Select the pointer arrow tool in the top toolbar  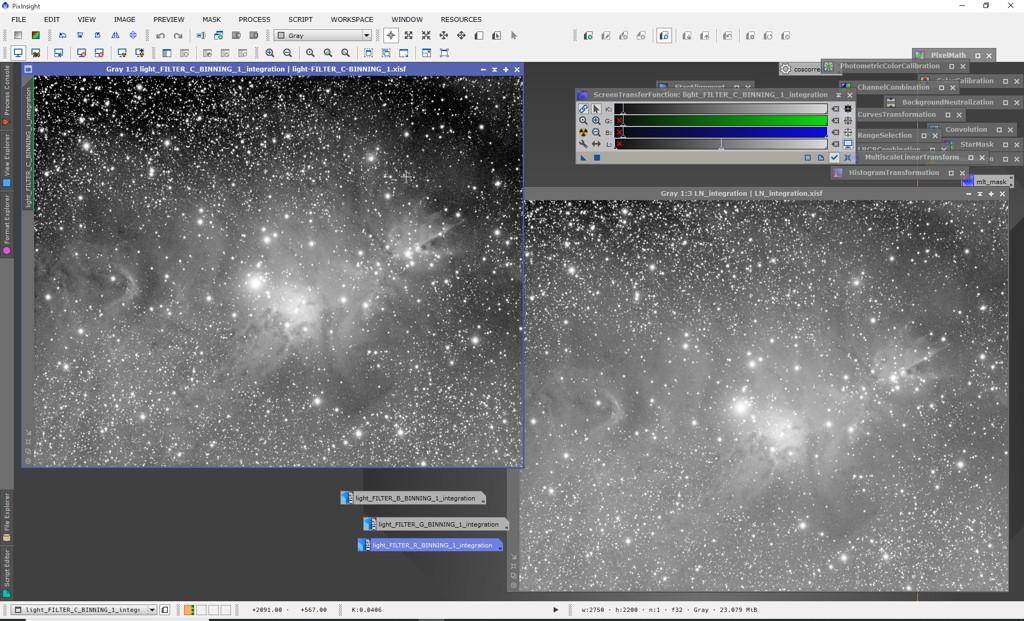pos(514,36)
